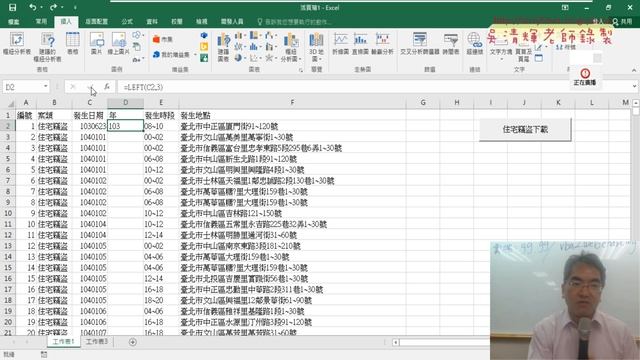
Task: Expand the Text Box dropdown arrow
Action: coord(501,60)
